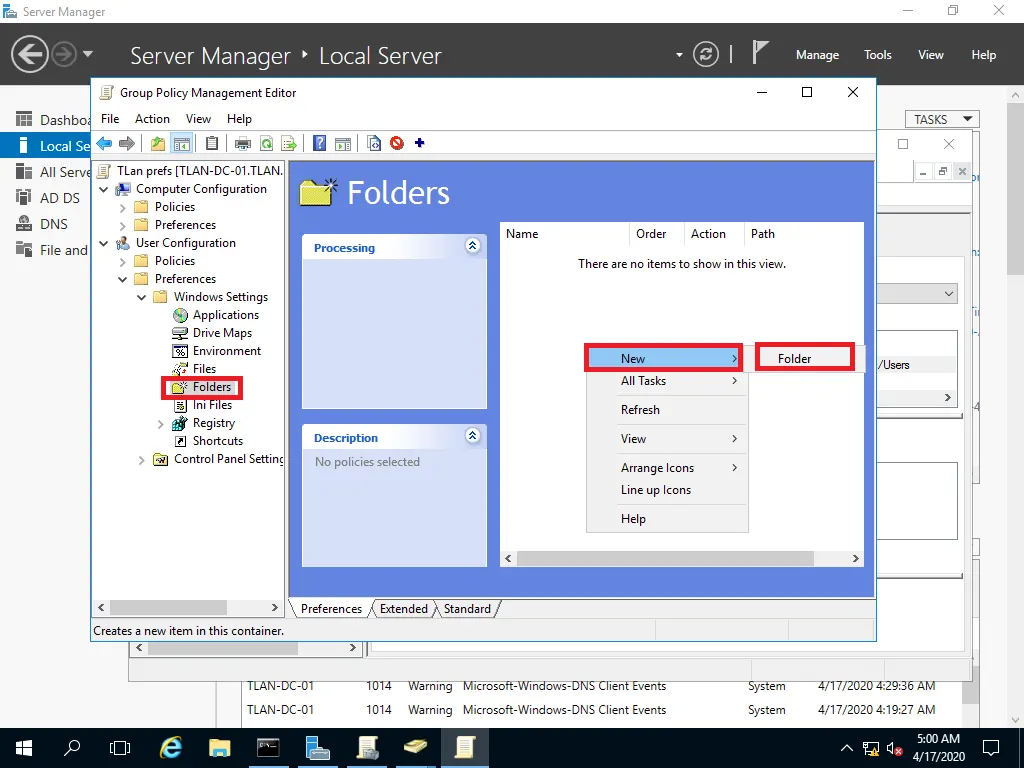This screenshot has width=1024, height=768.
Task: Choose Folder in the New submenu
Action: click(x=805, y=359)
